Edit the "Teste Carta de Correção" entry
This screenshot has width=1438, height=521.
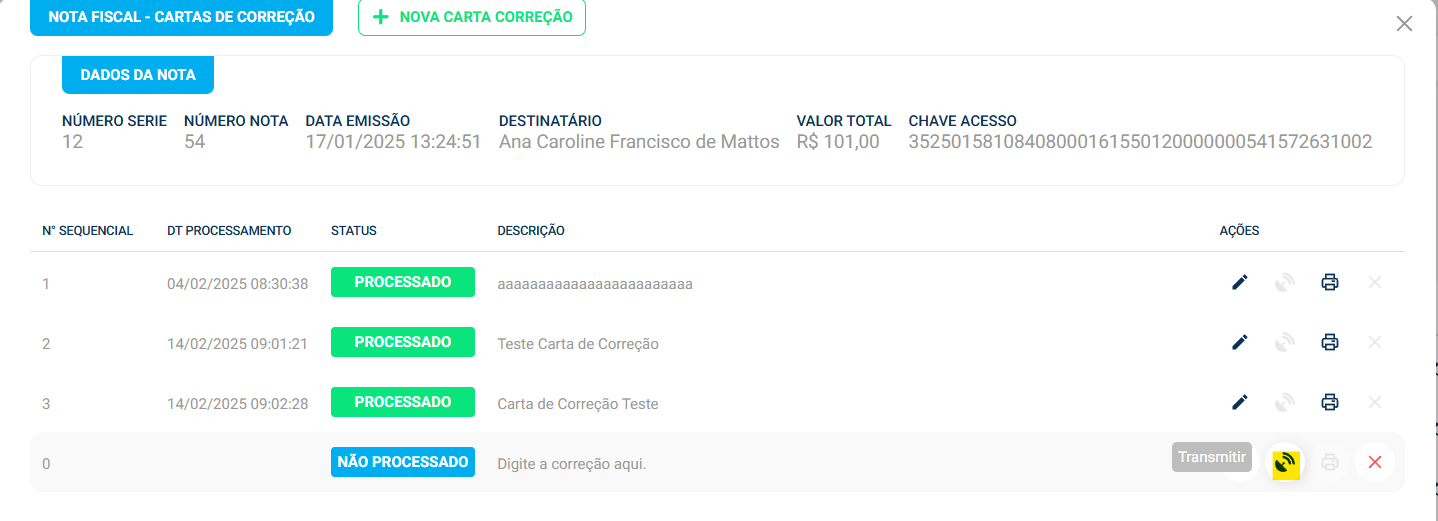point(1240,343)
